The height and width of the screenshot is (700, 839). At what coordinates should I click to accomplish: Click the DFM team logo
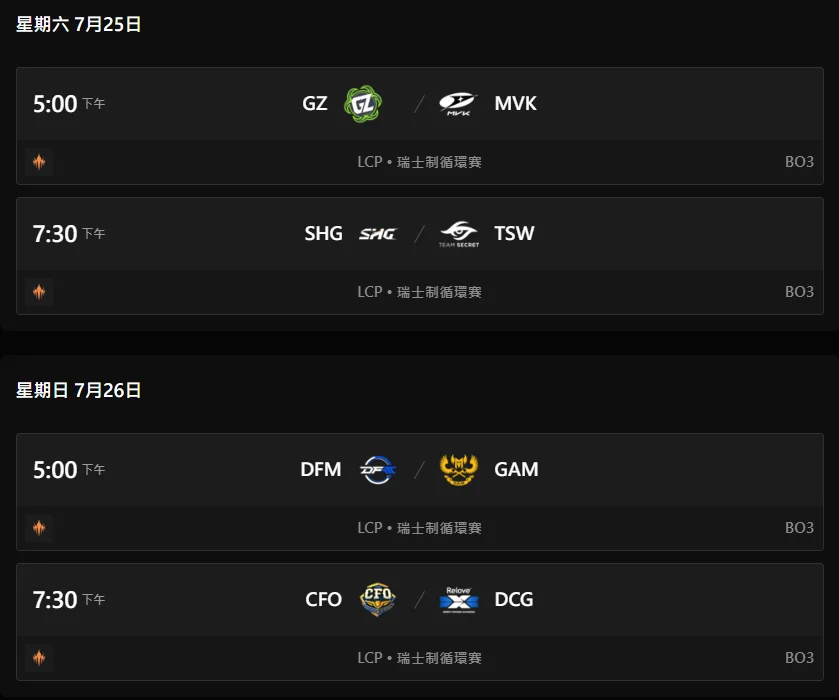(x=378, y=470)
